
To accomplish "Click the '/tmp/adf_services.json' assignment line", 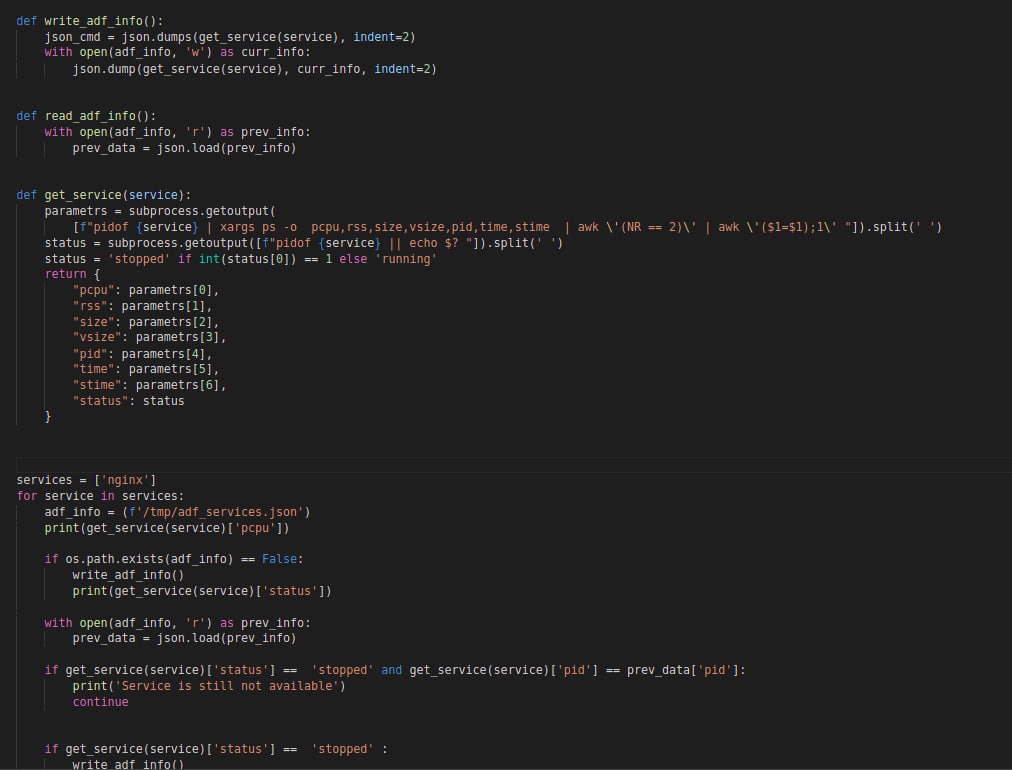I will coord(177,512).
